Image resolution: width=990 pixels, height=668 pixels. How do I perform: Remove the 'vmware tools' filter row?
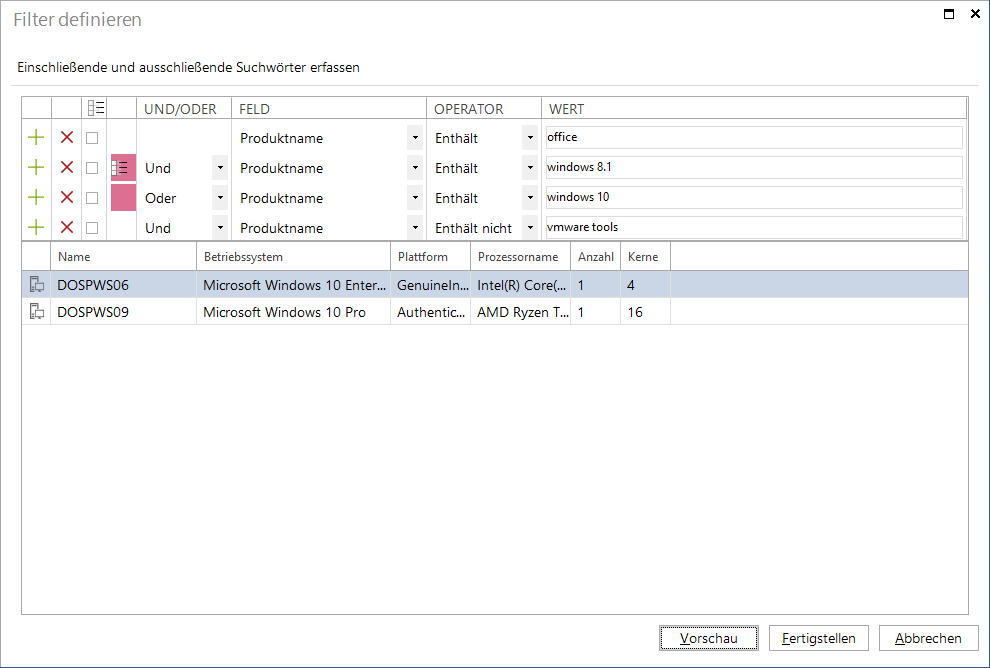pyautogui.click(x=66, y=227)
